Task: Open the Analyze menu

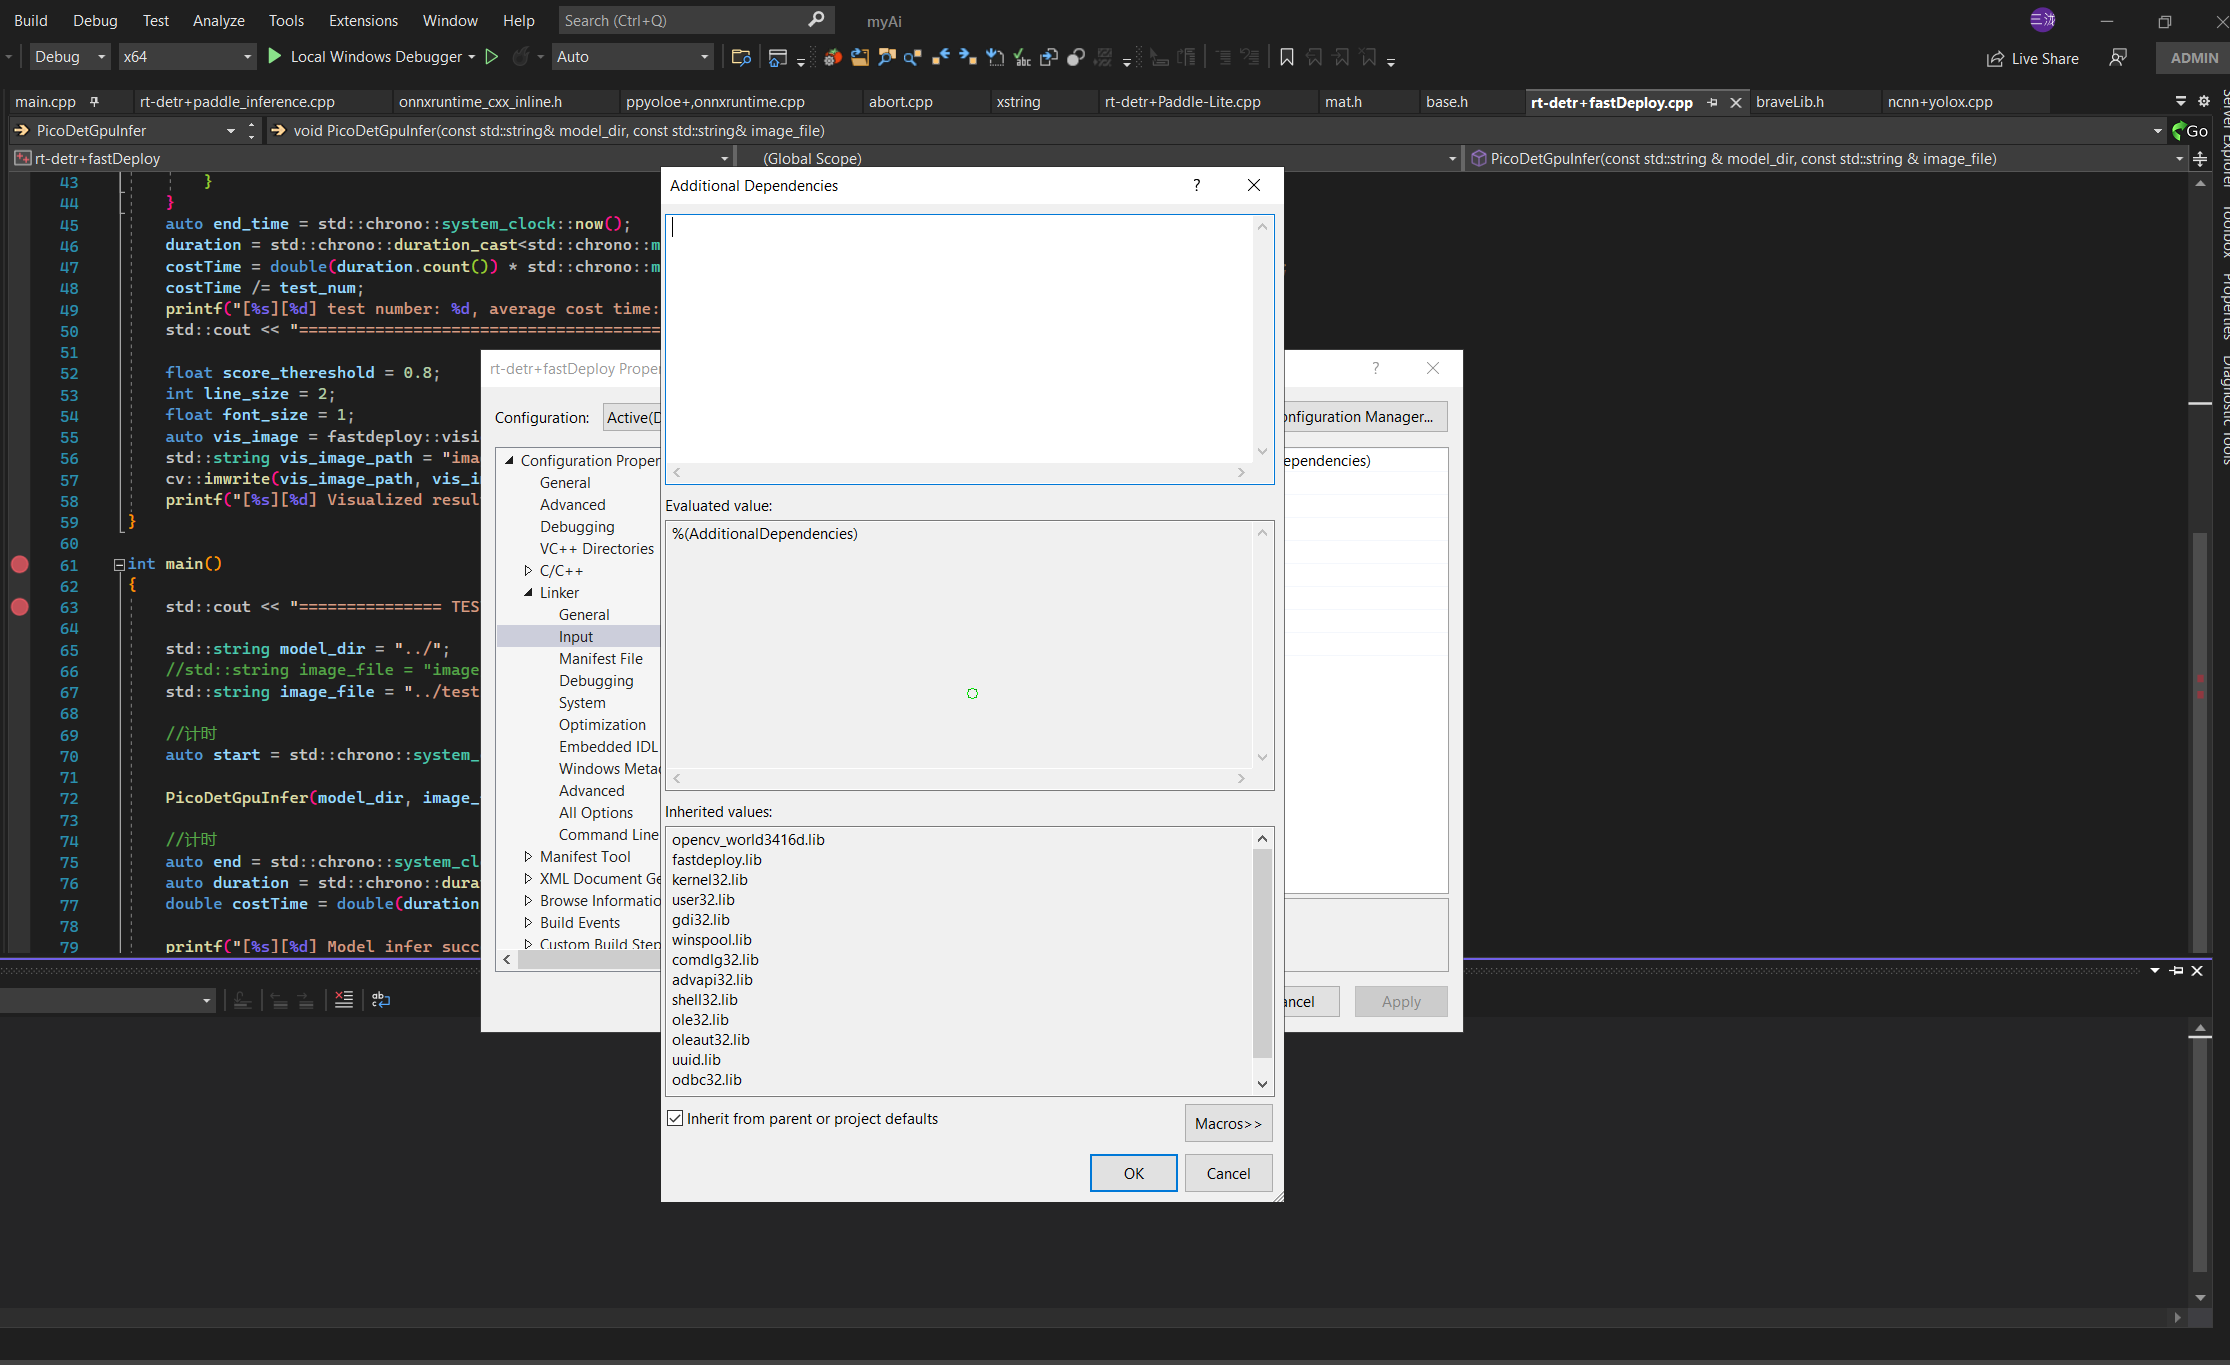Action: [219, 20]
